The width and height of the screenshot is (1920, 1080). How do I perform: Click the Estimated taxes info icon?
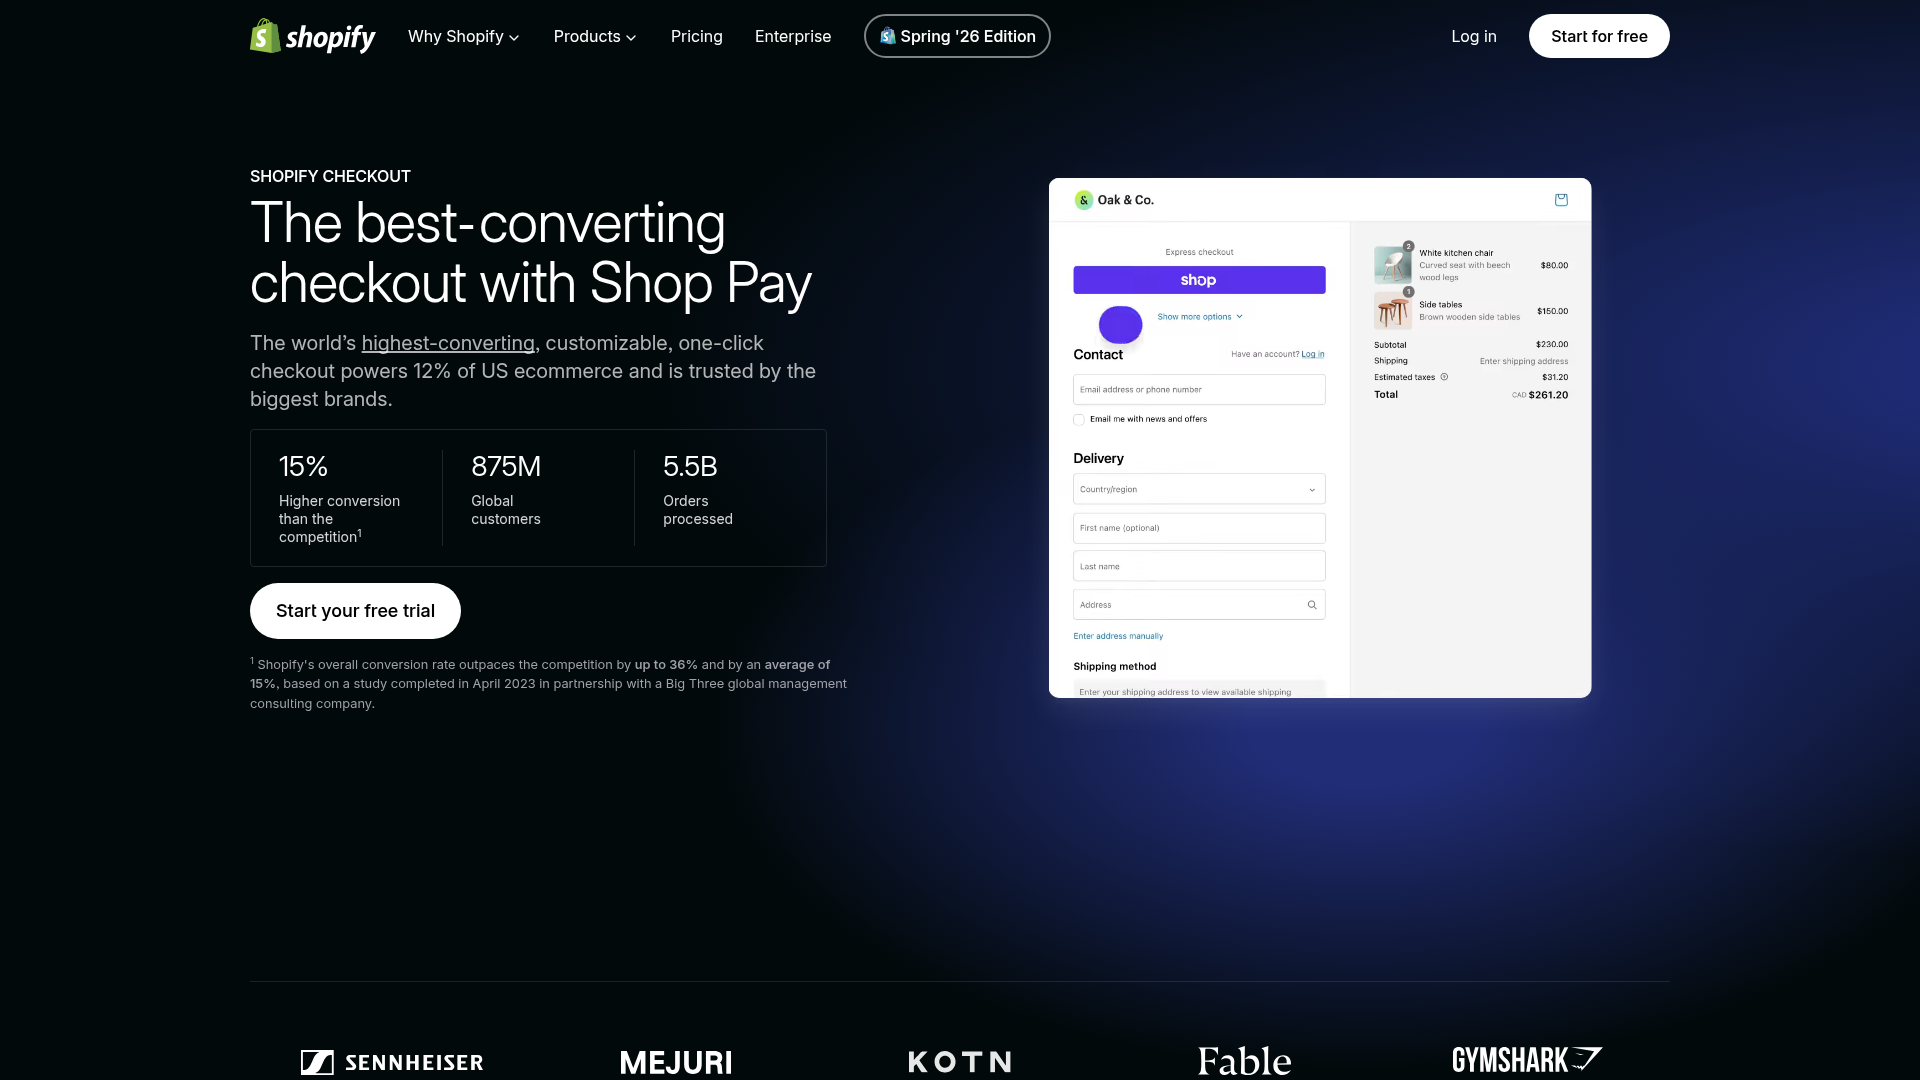pyautogui.click(x=1444, y=377)
